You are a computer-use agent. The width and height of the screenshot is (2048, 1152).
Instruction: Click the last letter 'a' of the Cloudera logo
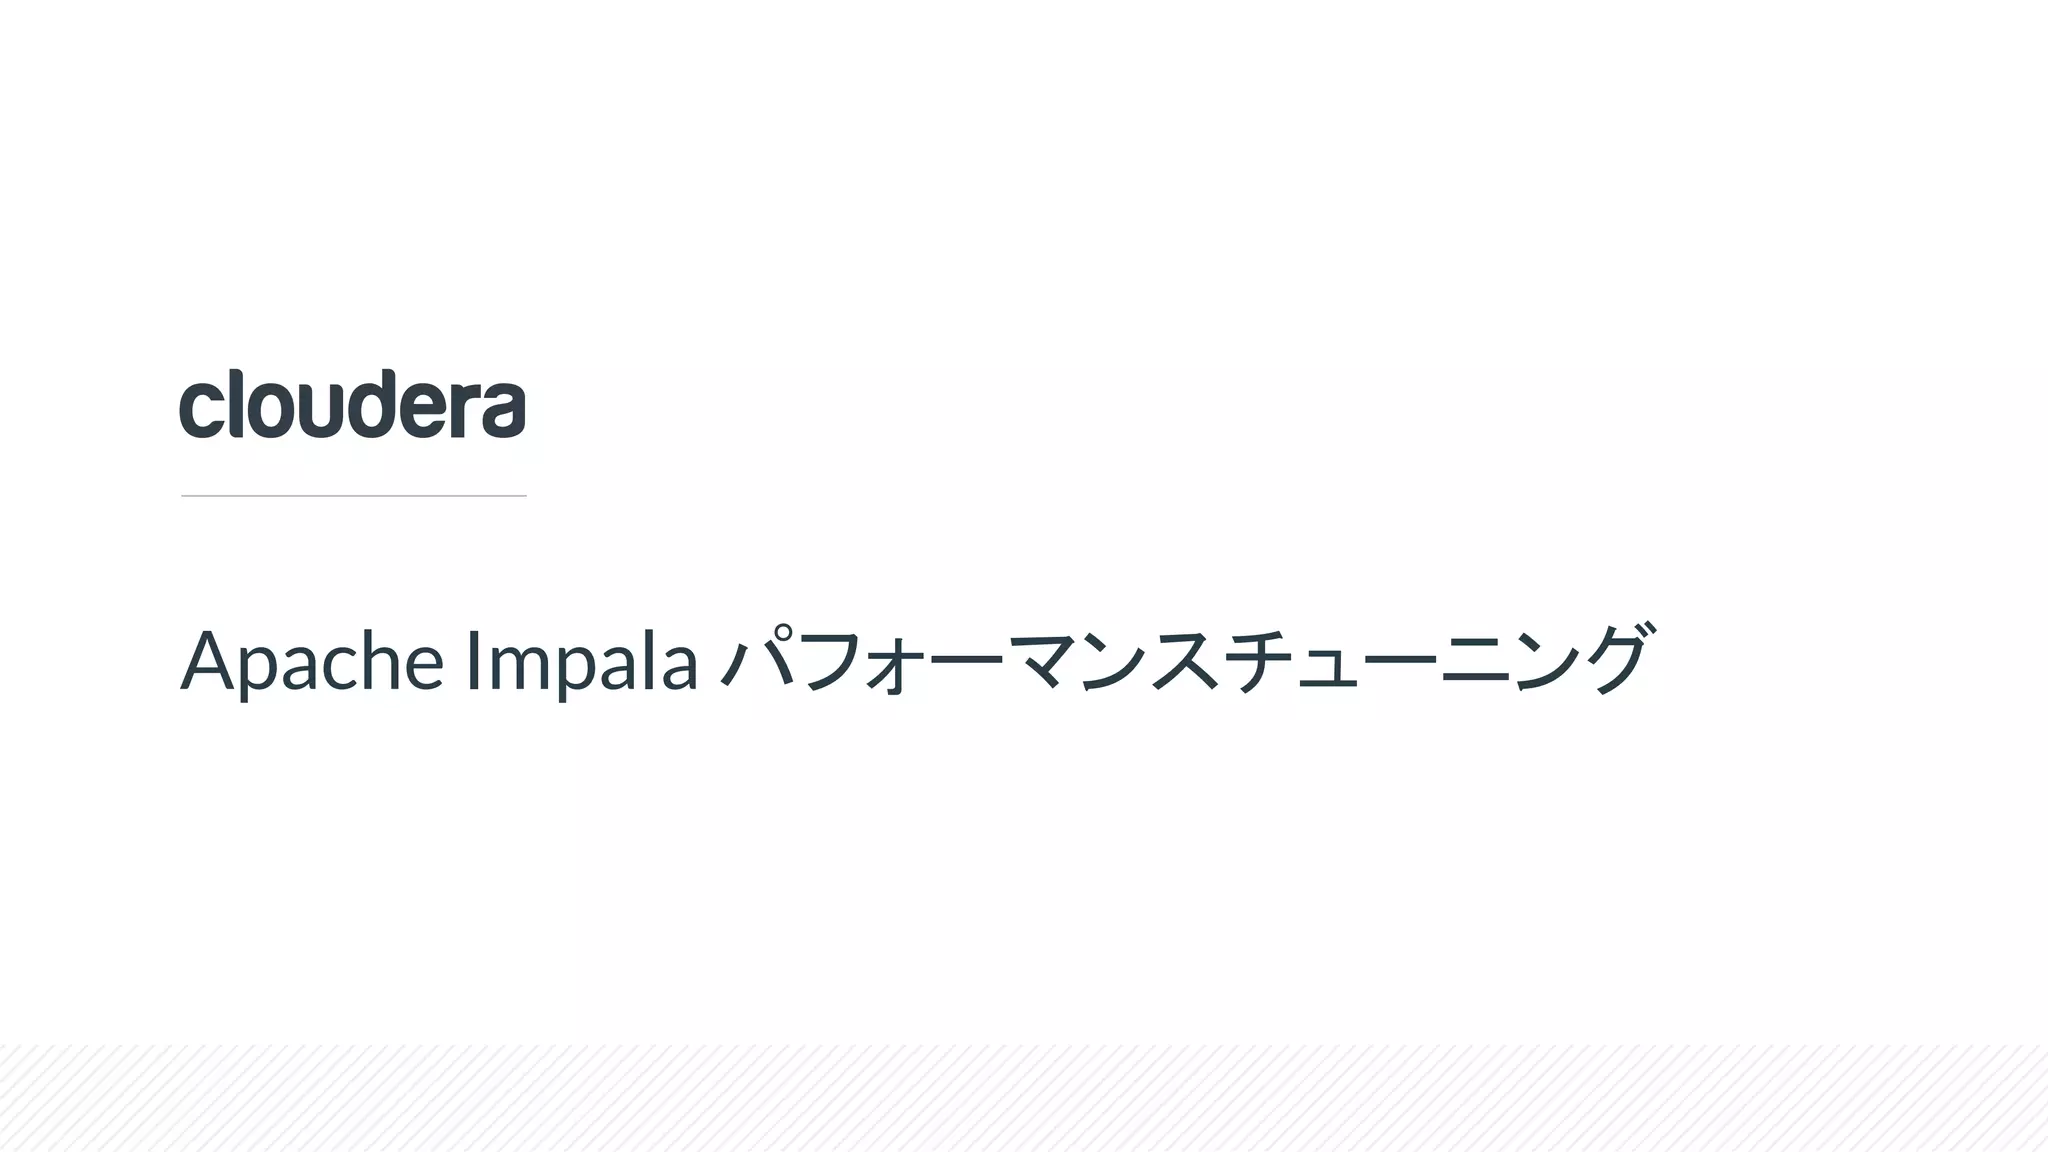pyautogui.click(x=503, y=410)
